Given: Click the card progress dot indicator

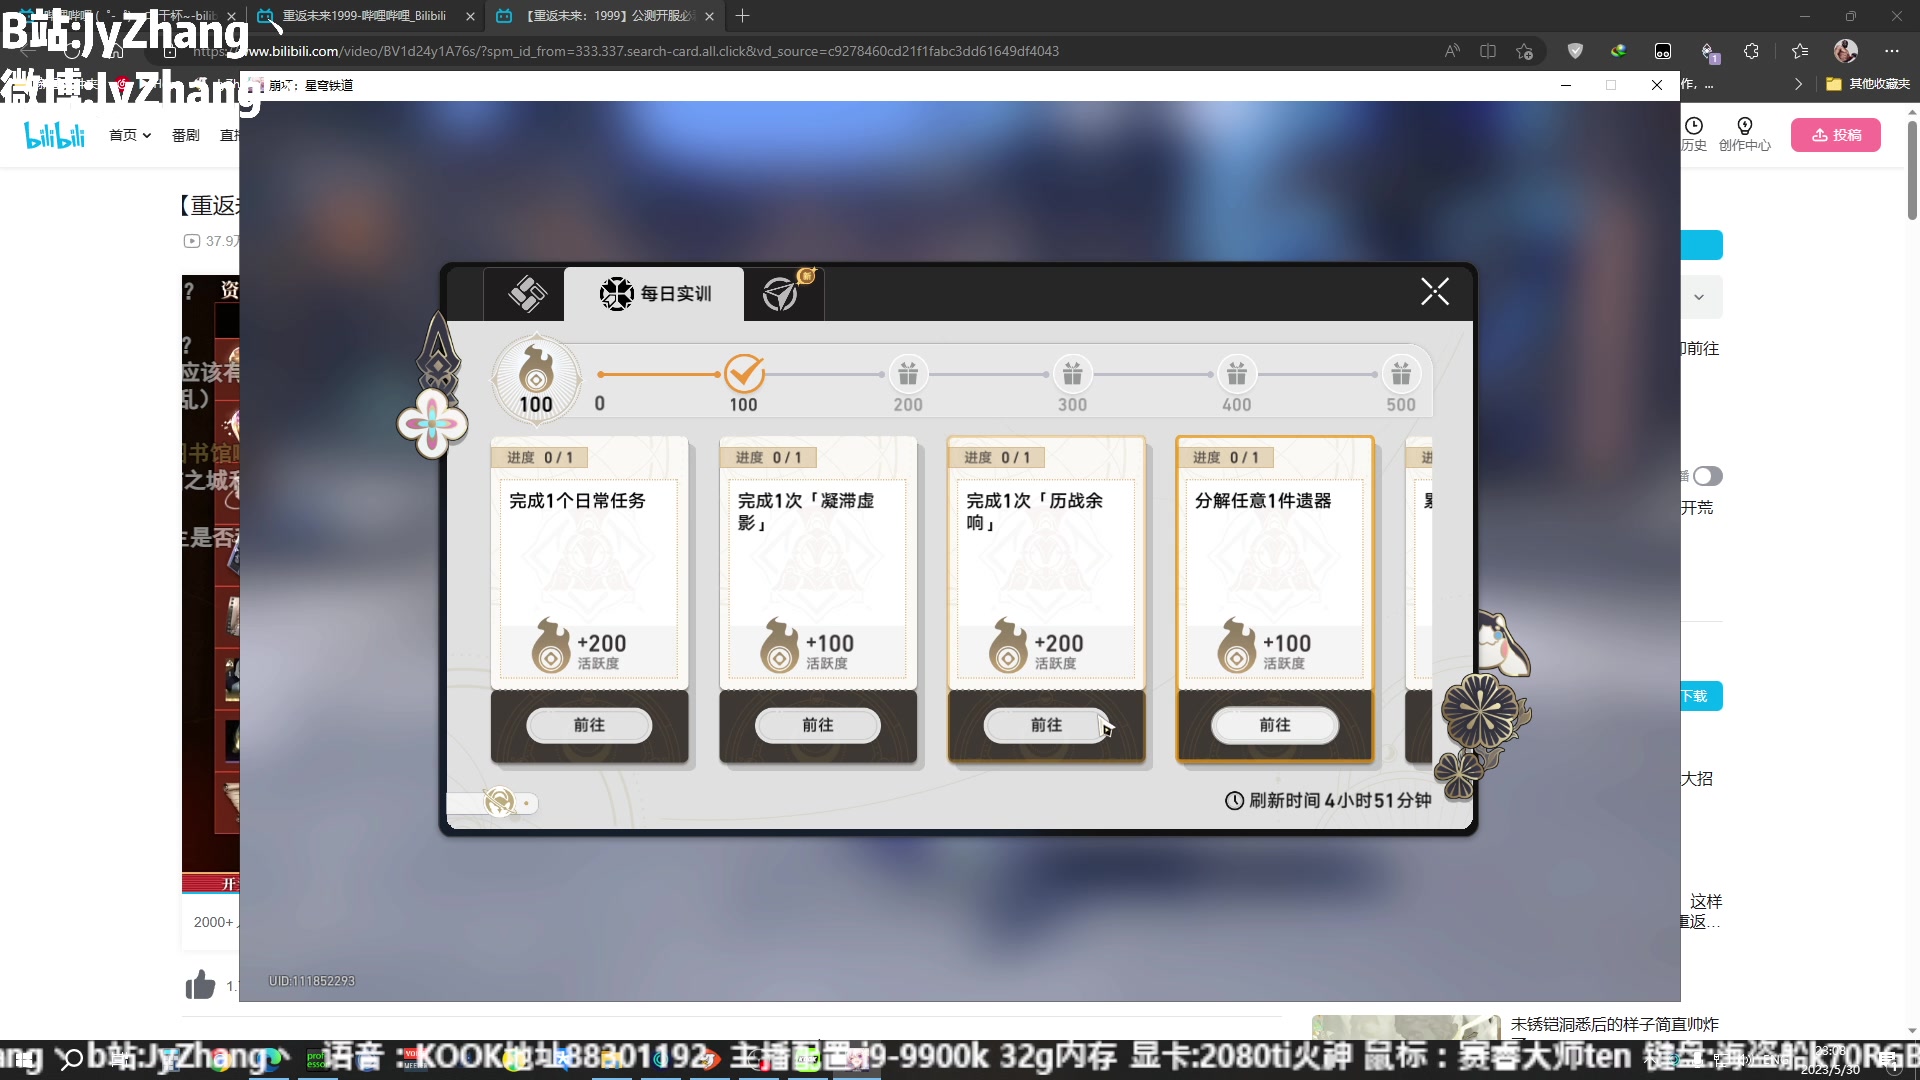Looking at the screenshot, I should 526,803.
